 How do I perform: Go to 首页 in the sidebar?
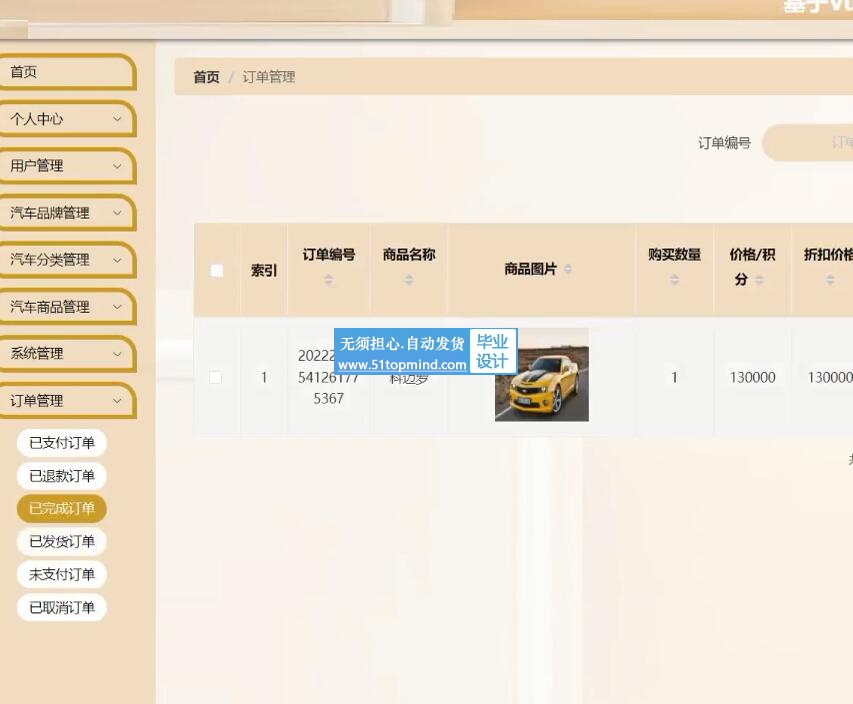[67, 72]
